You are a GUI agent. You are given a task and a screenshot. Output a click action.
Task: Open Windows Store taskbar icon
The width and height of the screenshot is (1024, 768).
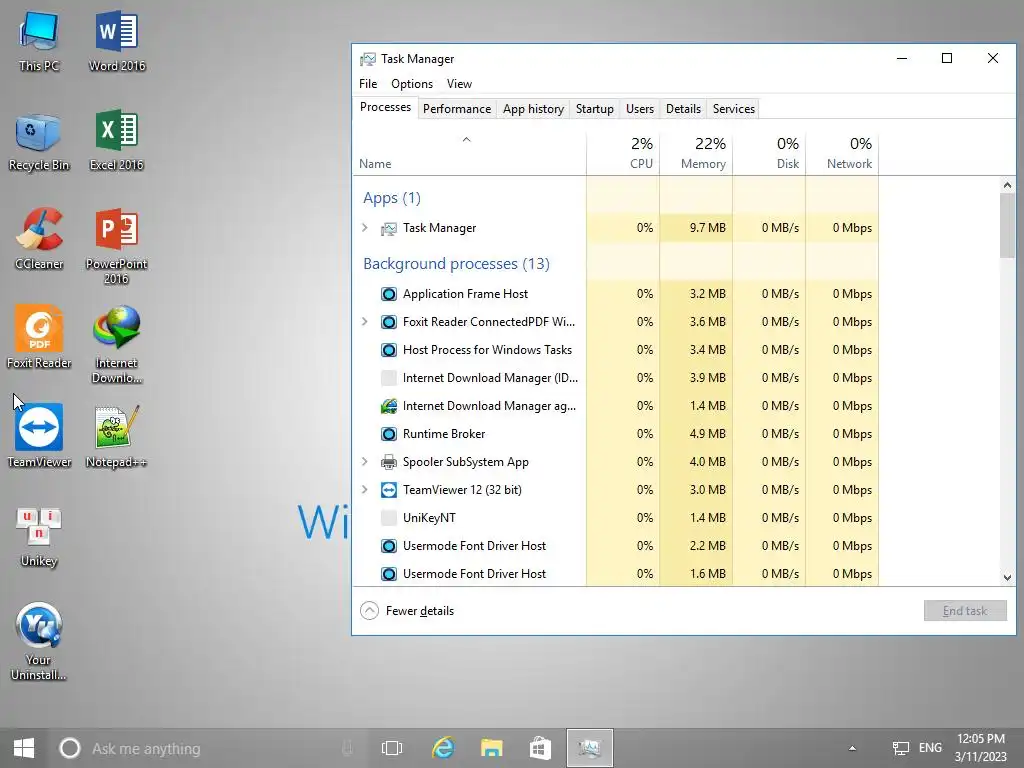[x=540, y=748]
